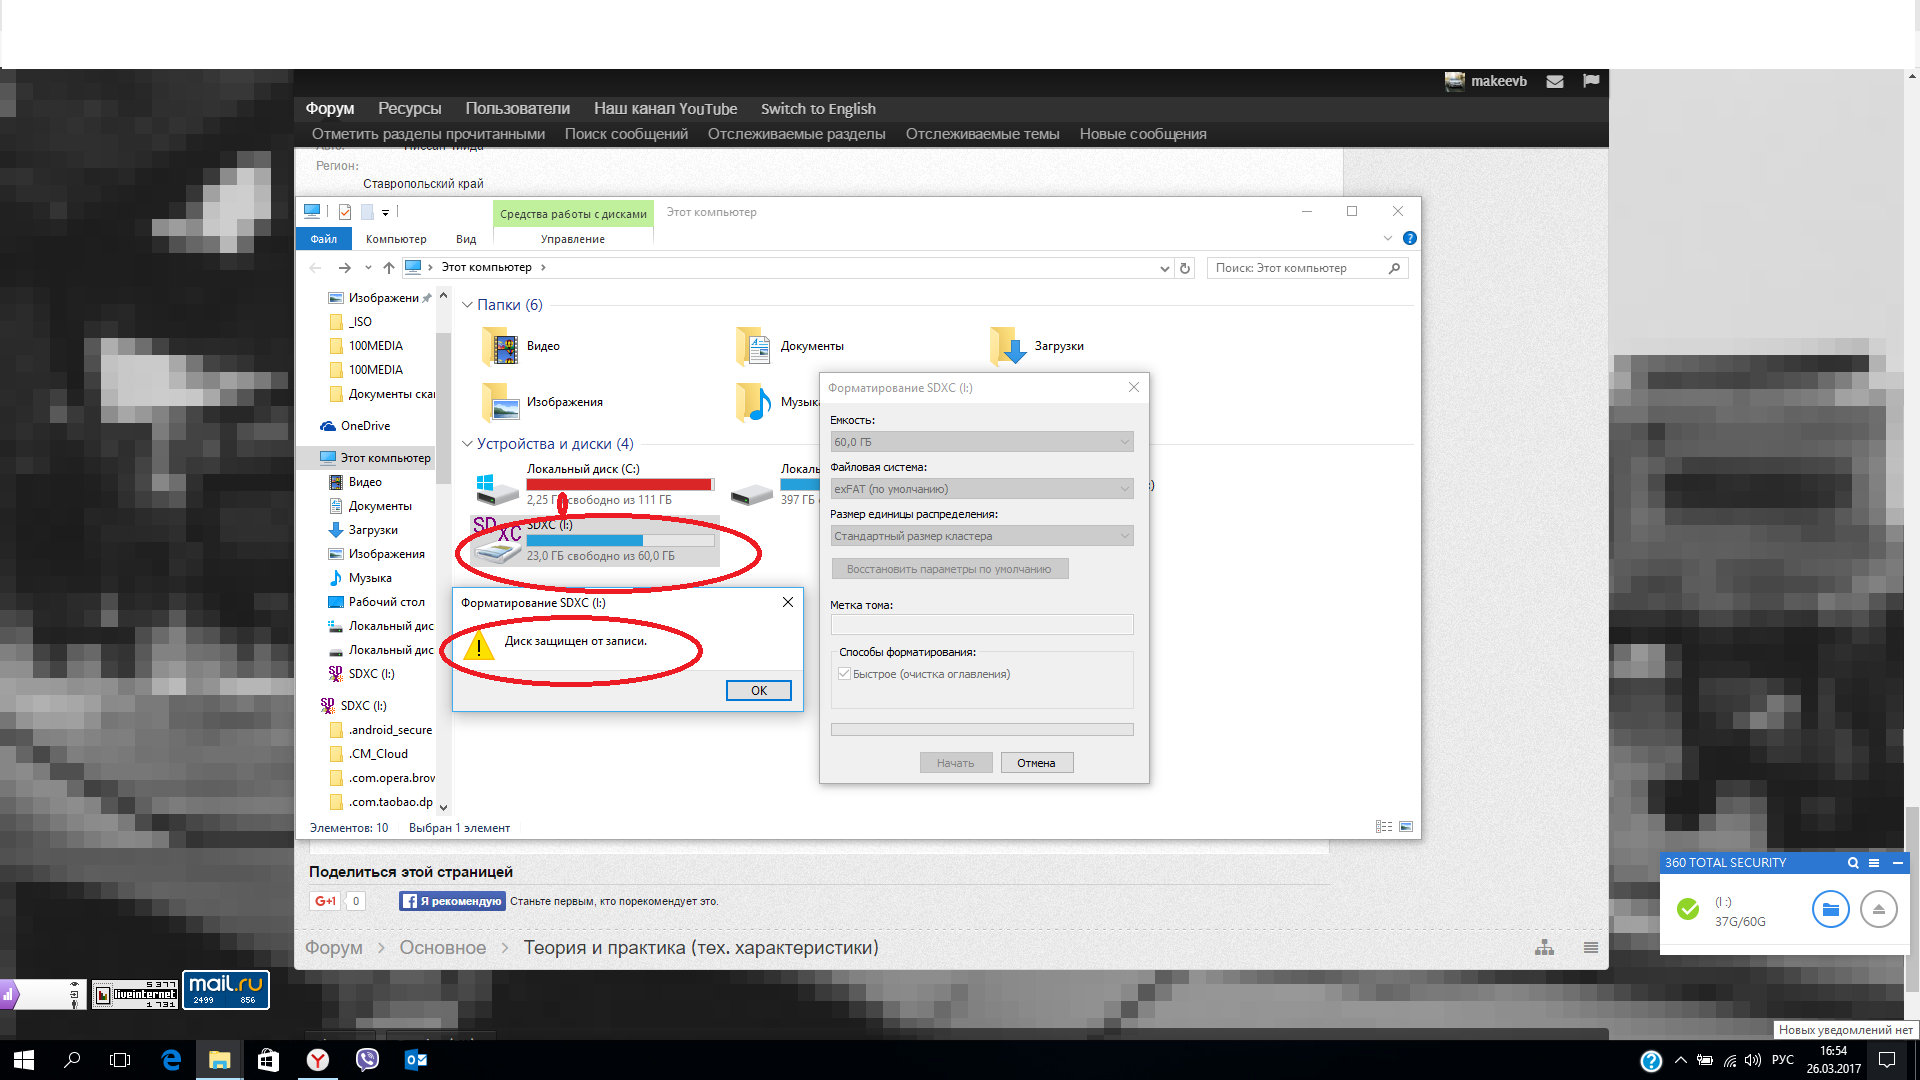The width and height of the screenshot is (1920, 1080).
Task: Click the refresh icon beside the address bar
Action: pyautogui.click(x=1185, y=268)
